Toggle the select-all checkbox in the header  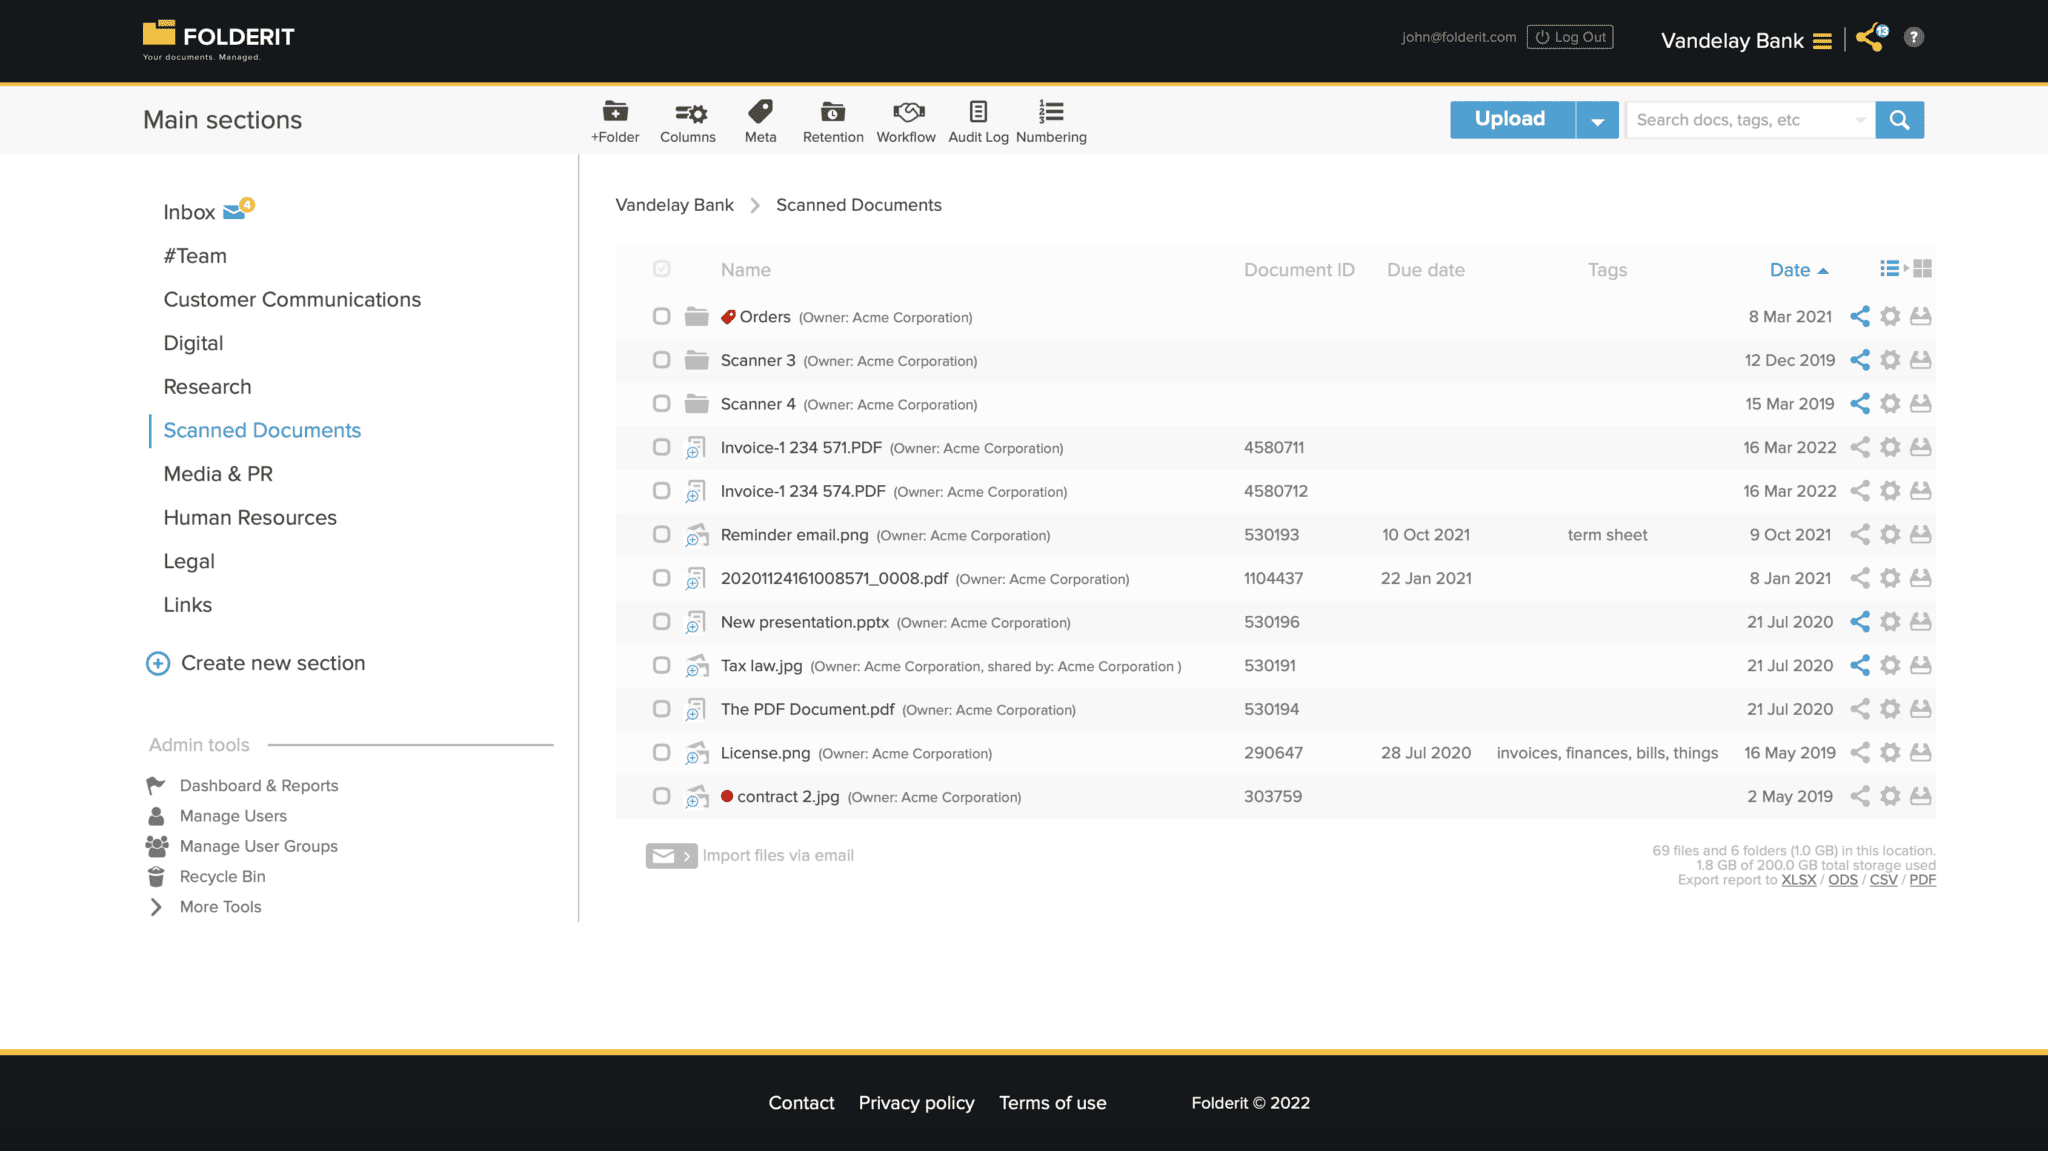661,268
